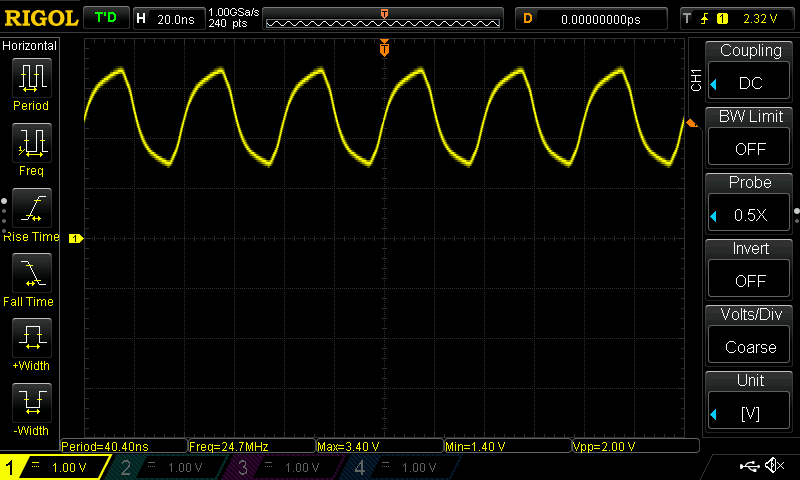Viewport: 800px width, 480px height.
Task: Toggle the speaker sound icon
Action: coord(774,466)
